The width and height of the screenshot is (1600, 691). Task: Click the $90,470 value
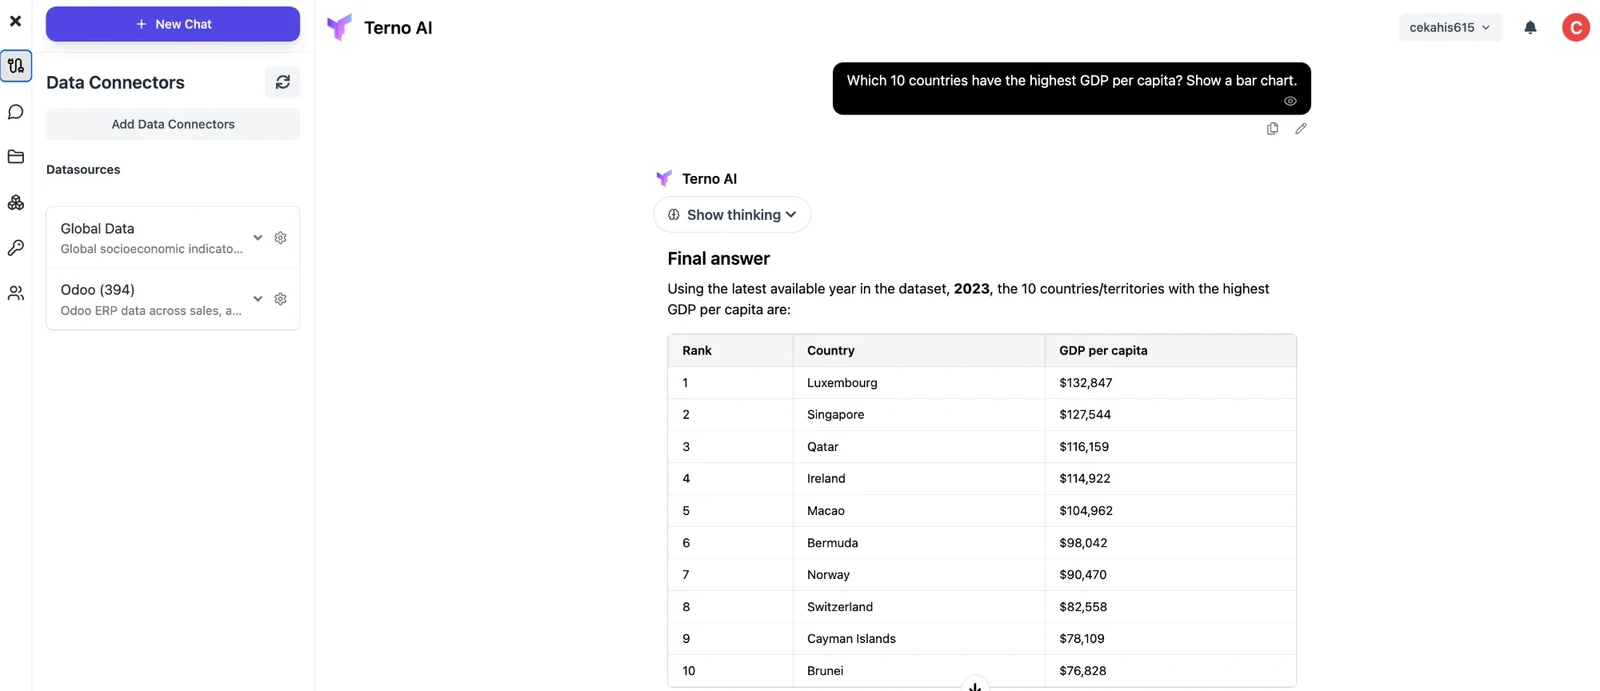click(1083, 575)
